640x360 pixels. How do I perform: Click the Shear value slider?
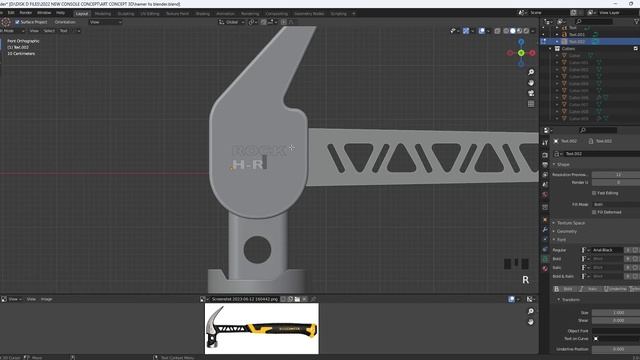tap(616, 320)
